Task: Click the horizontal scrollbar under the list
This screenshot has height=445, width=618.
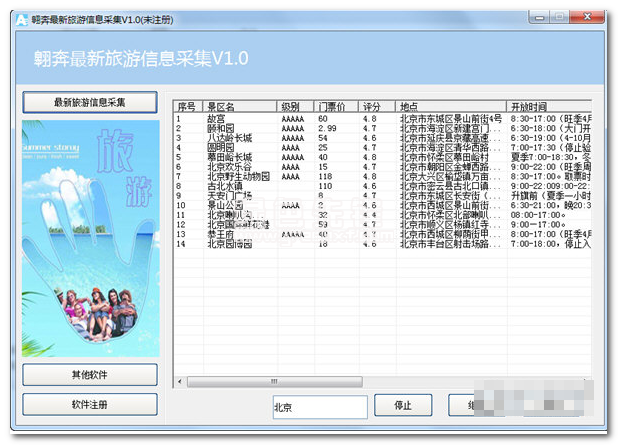Action: coord(380,382)
